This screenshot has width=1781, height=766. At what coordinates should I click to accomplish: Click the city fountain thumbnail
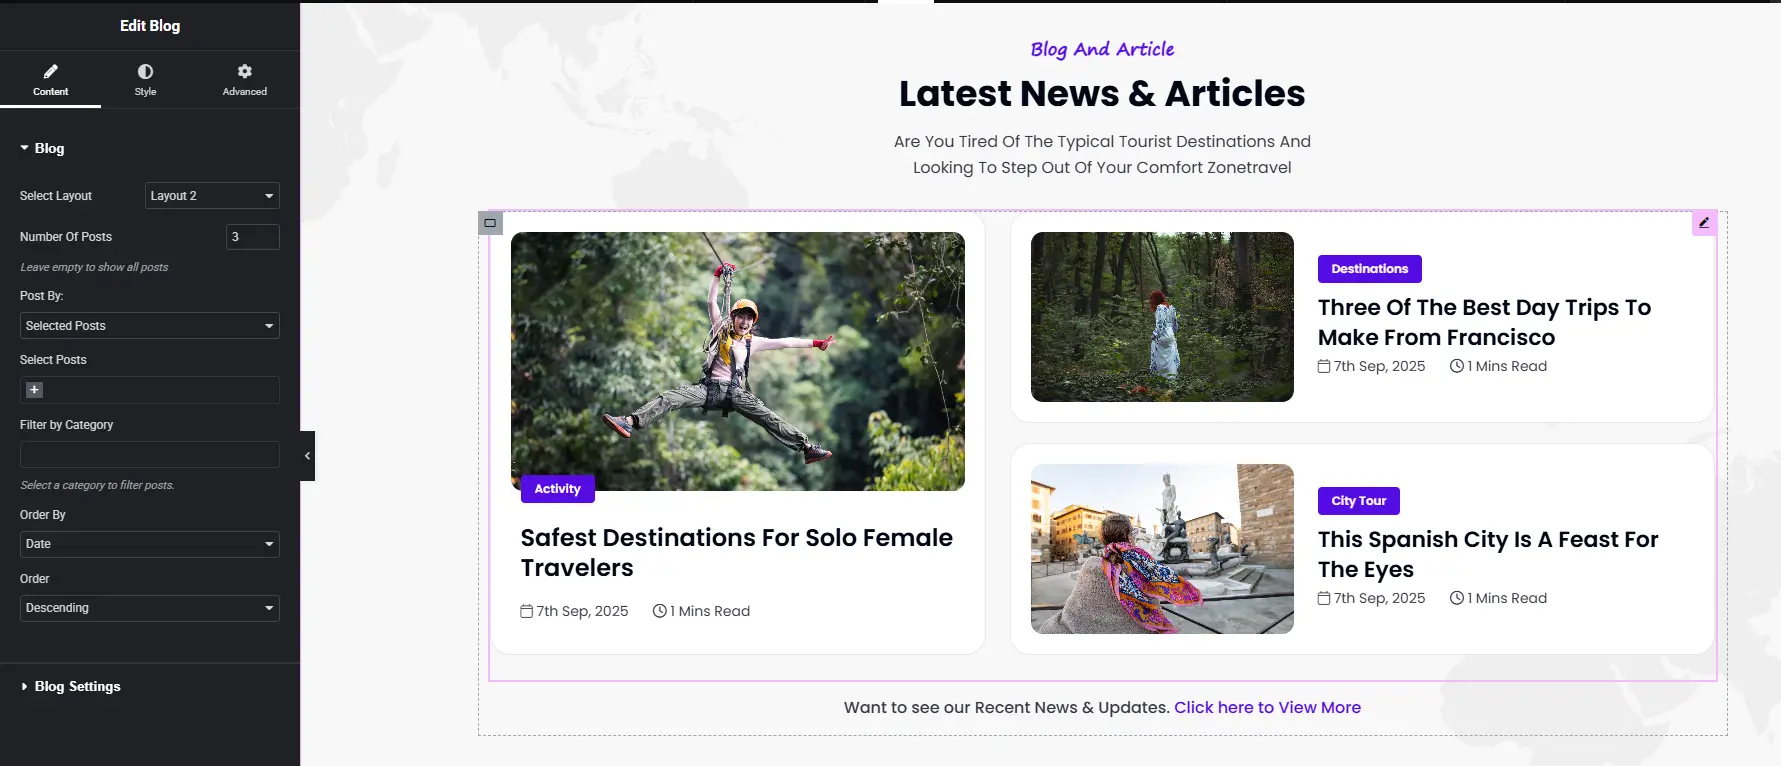pyautogui.click(x=1162, y=549)
